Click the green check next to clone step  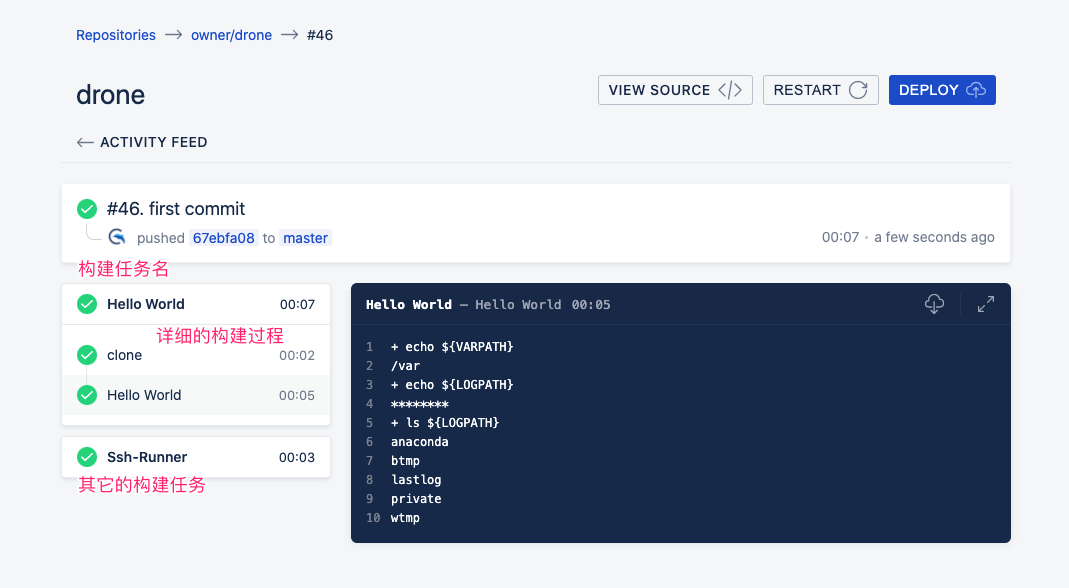[x=87, y=355]
